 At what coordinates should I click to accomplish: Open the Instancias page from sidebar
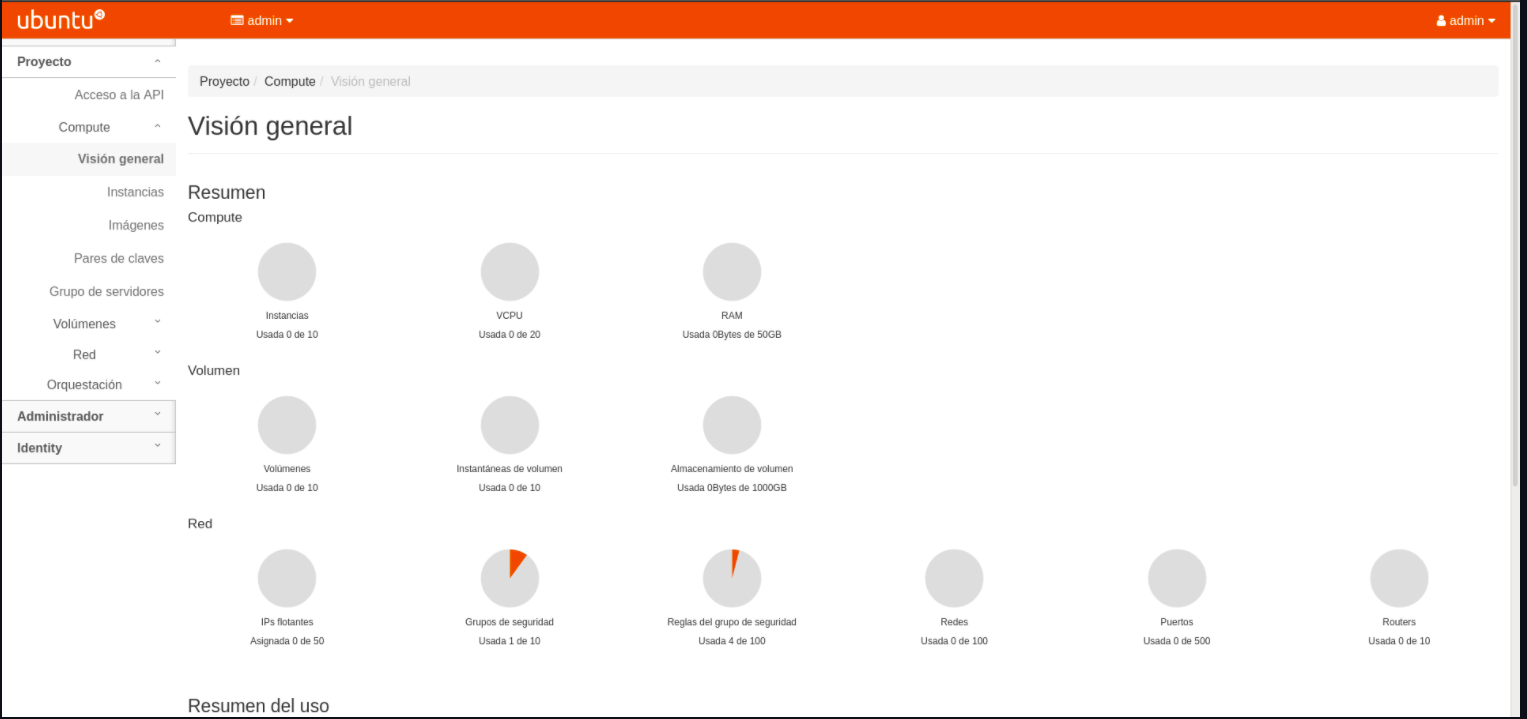click(x=135, y=192)
